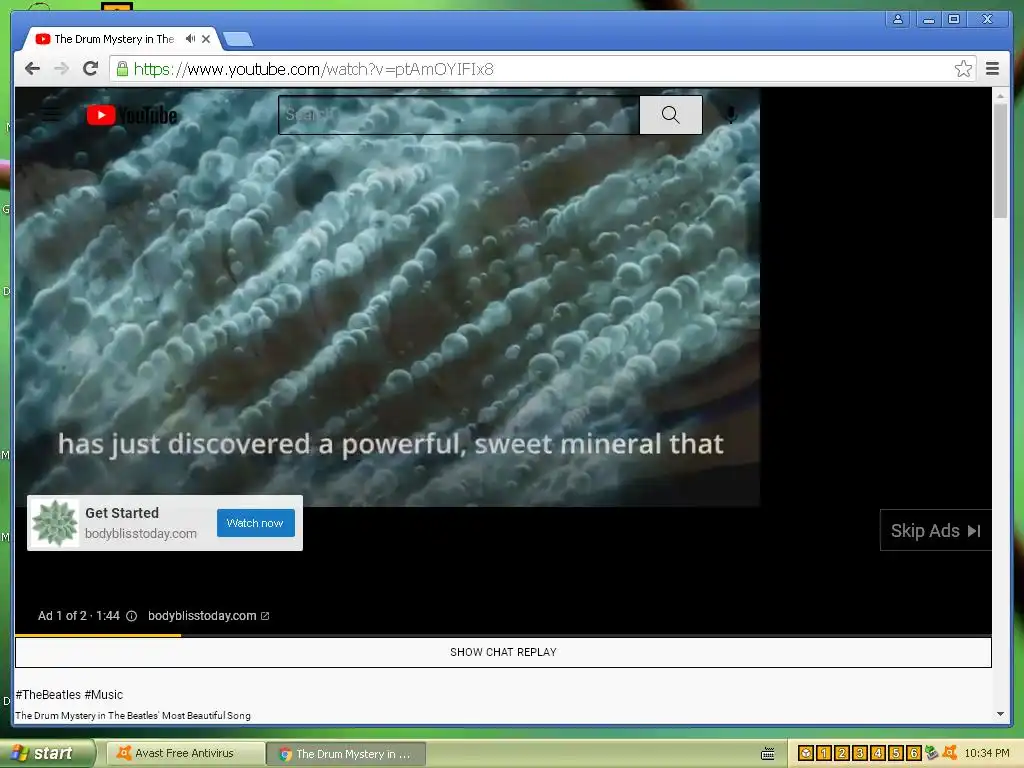Click the Get Started ad title

(x=122, y=513)
